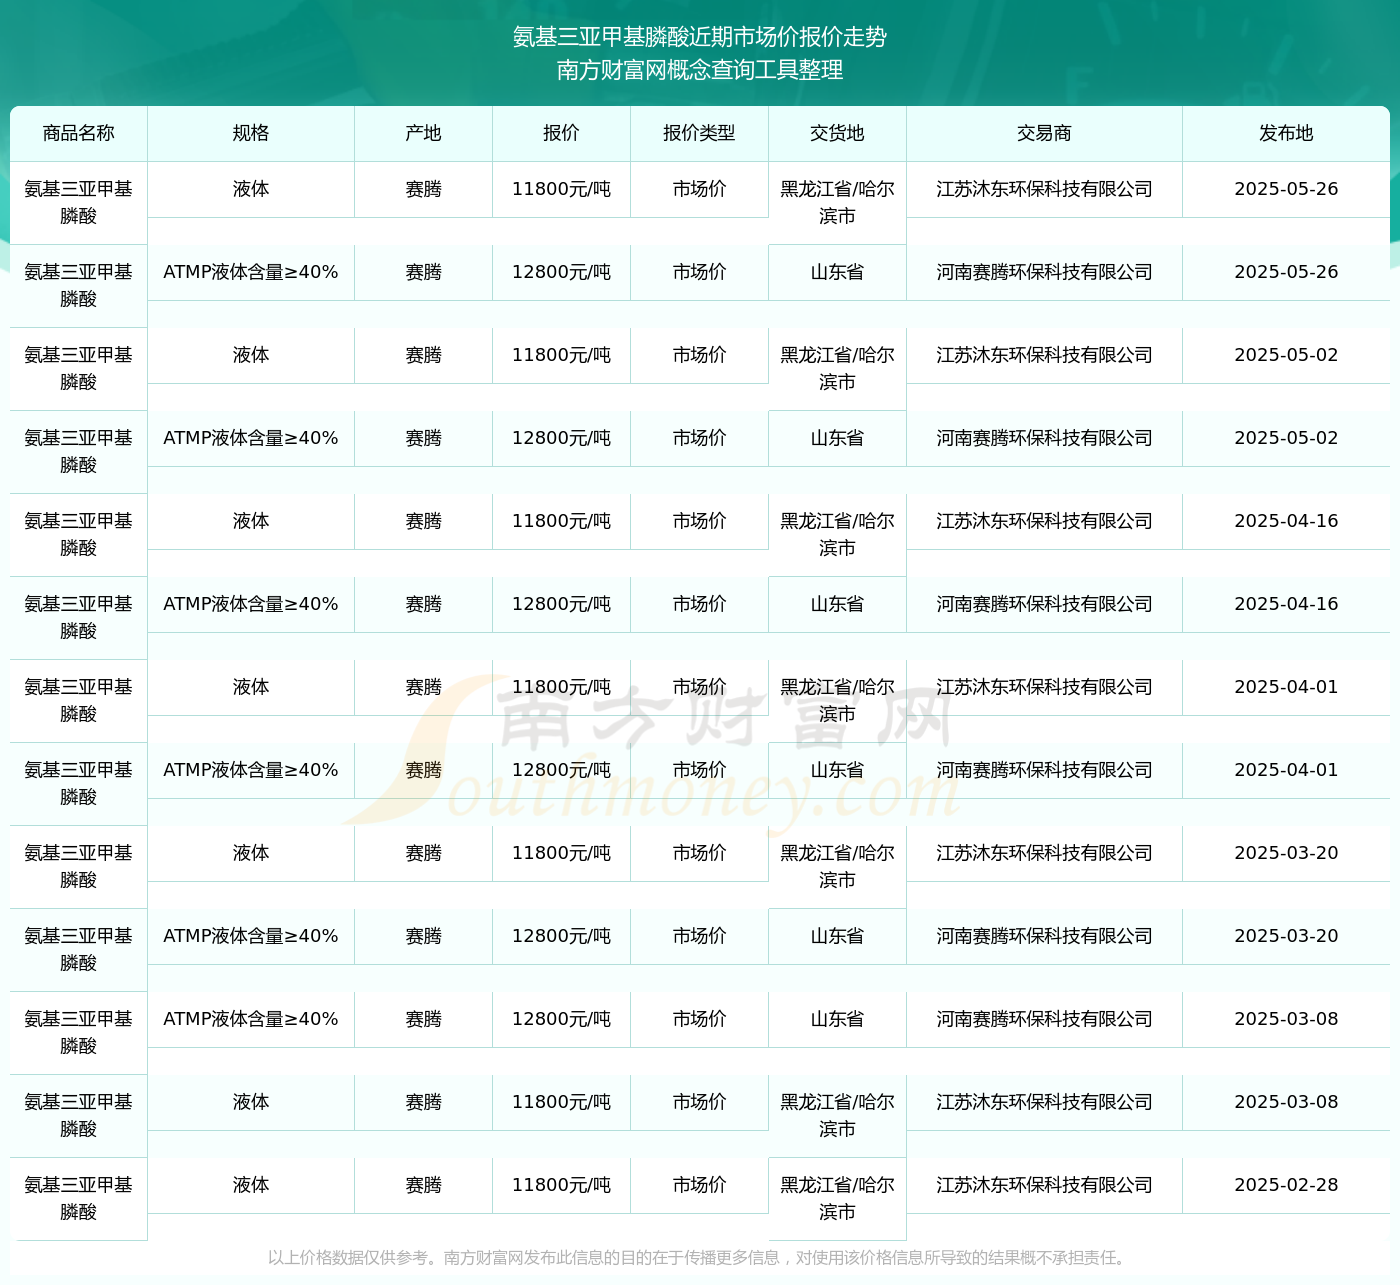Click ATMP液体含量≥40% in the 2025-03-08 row
1400x1285 pixels.
pyautogui.click(x=251, y=1019)
